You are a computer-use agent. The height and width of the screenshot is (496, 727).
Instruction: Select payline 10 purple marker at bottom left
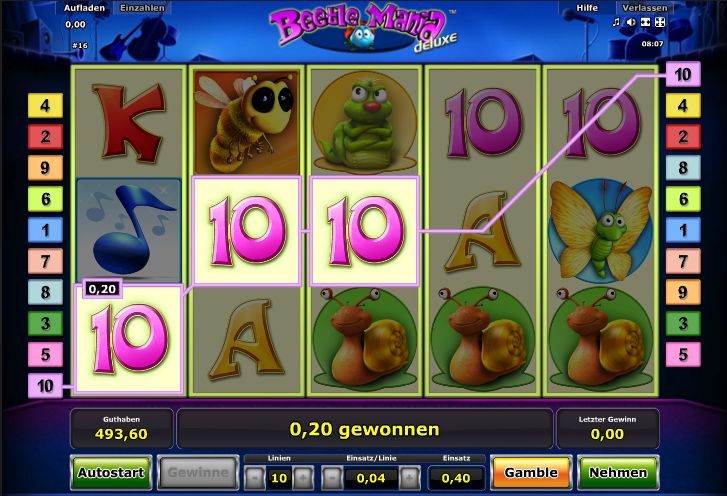pyautogui.click(x=45, y=386)
